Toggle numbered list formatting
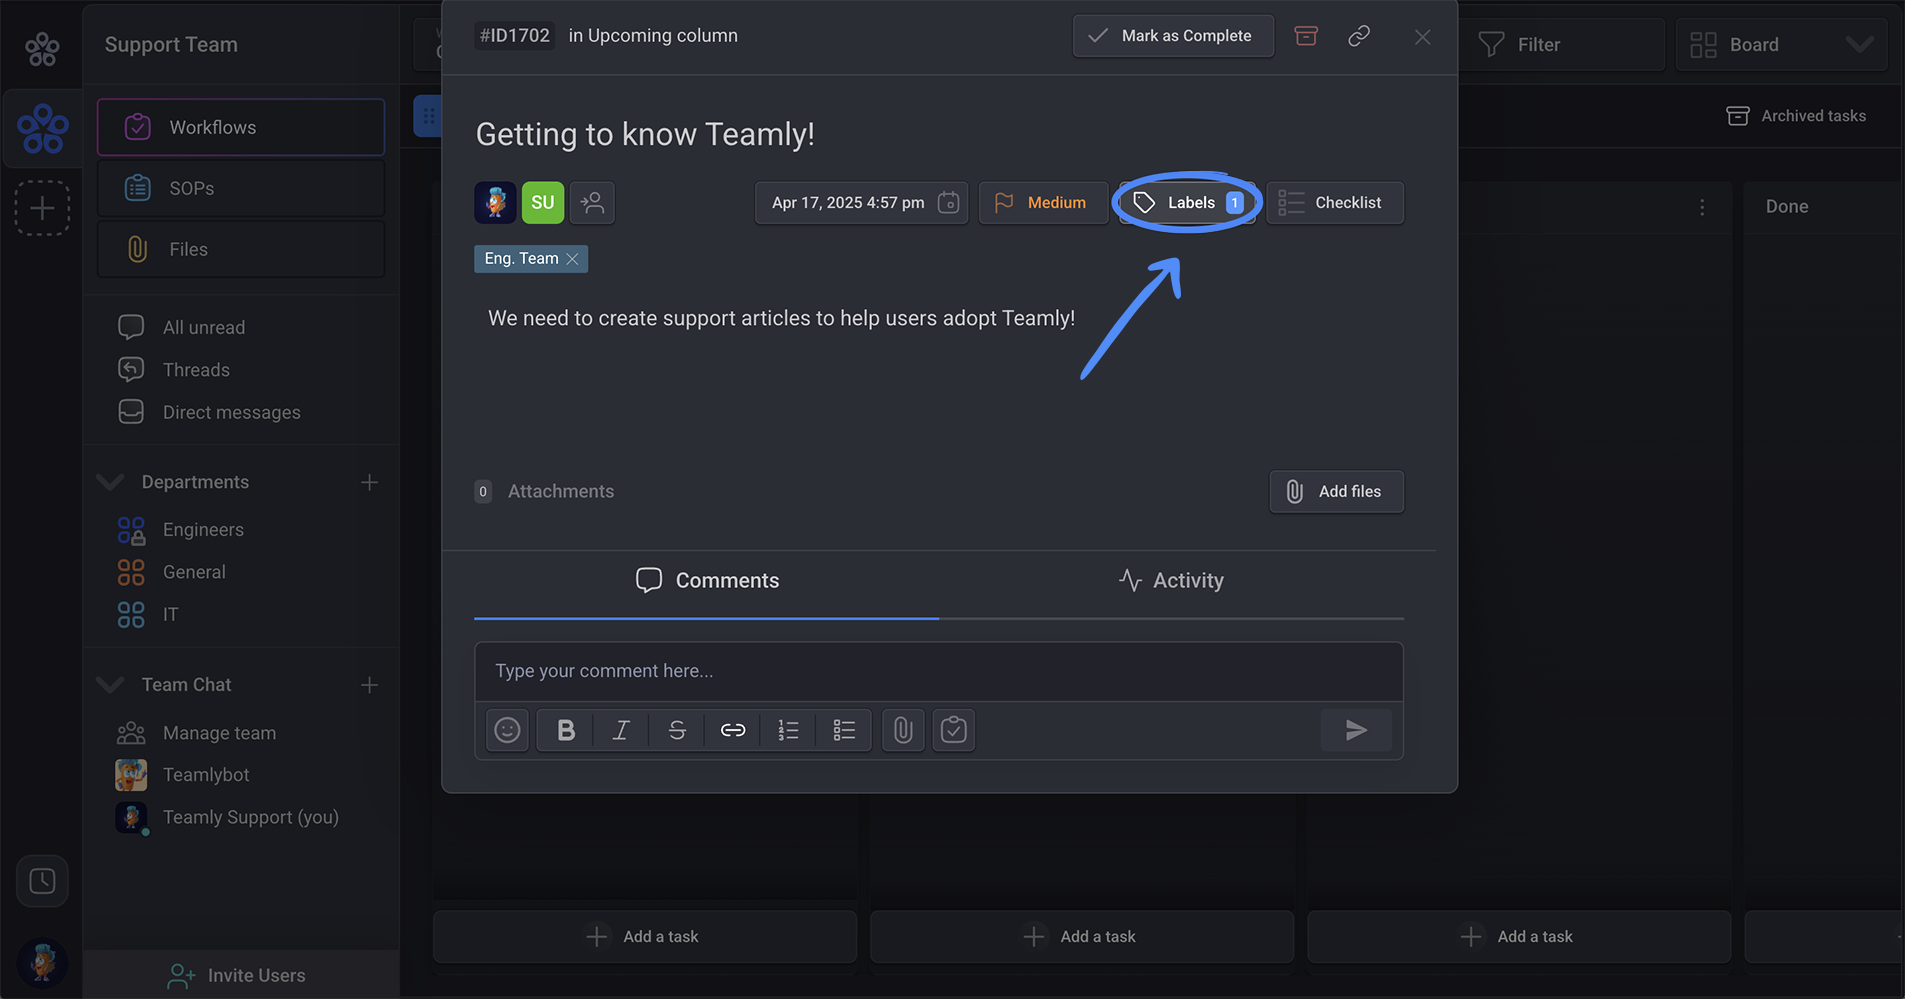This screenshot has width=1905, height=999. point(788,730)
